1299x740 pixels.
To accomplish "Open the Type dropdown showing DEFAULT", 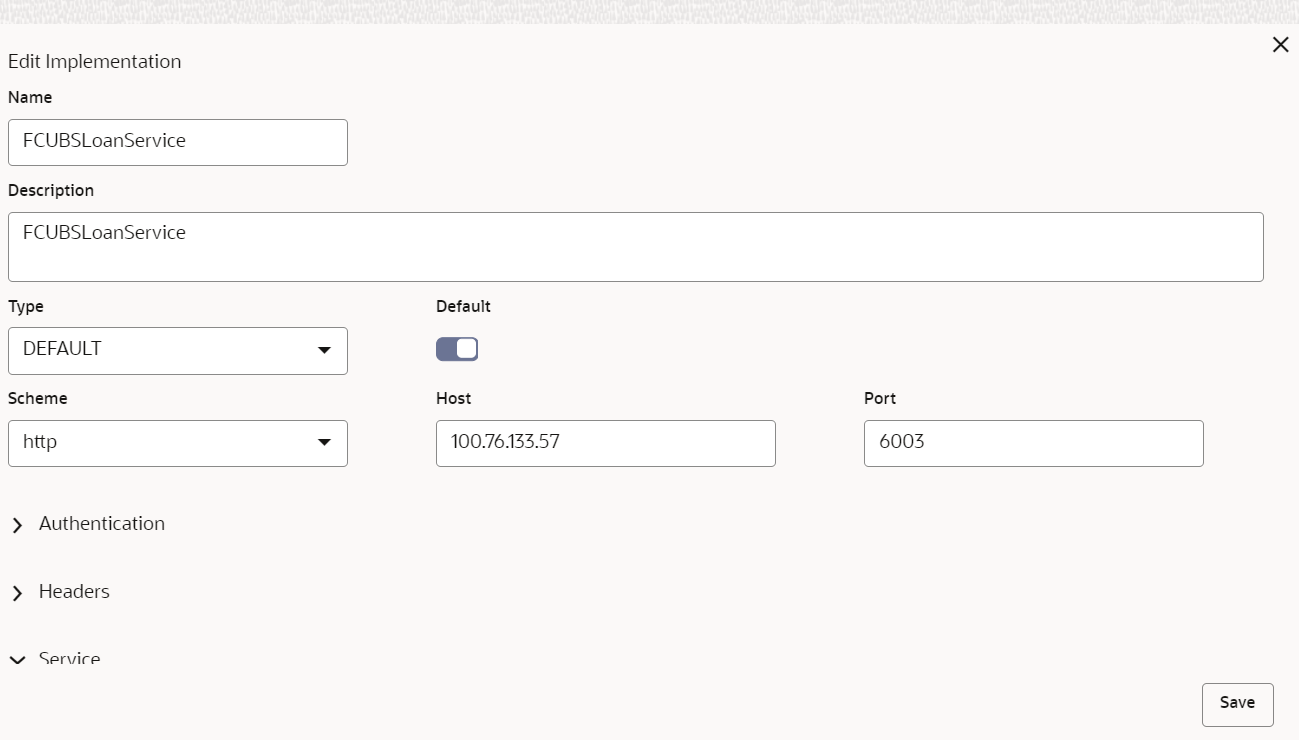I will 178,350.
